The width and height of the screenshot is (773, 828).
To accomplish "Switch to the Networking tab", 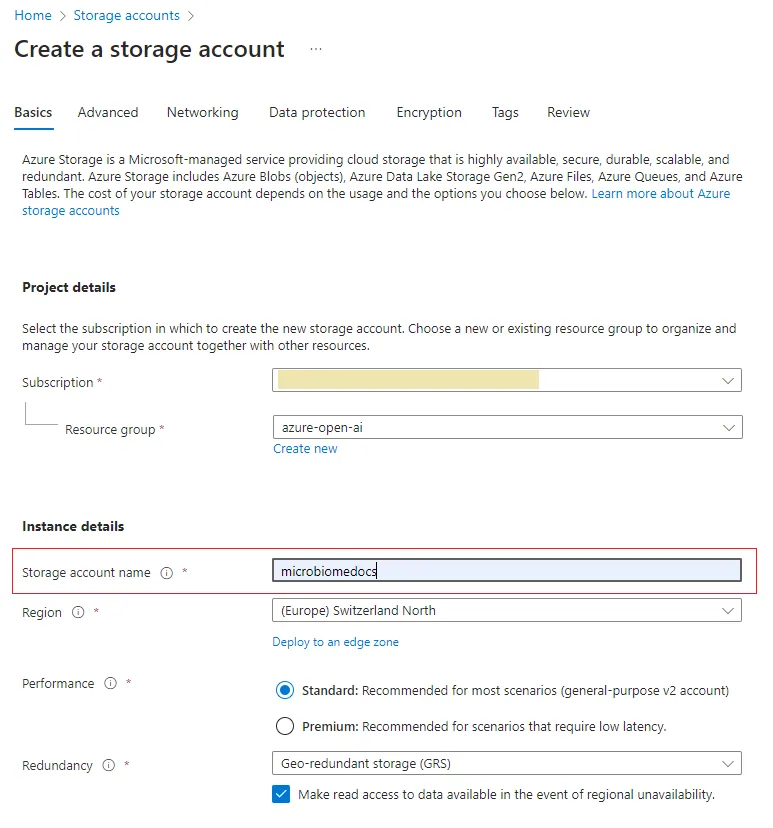I will pos(203,112).
